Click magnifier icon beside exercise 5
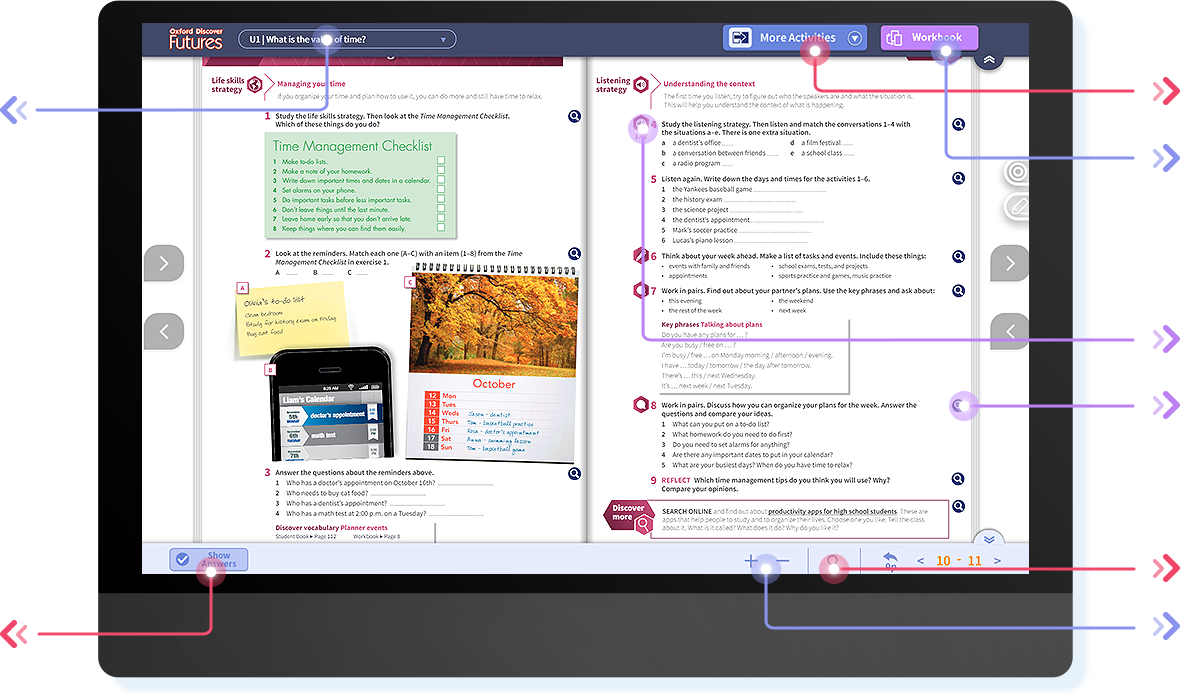Image resolution: width=1180 pixels, height=695 pixels. point(958,178)
